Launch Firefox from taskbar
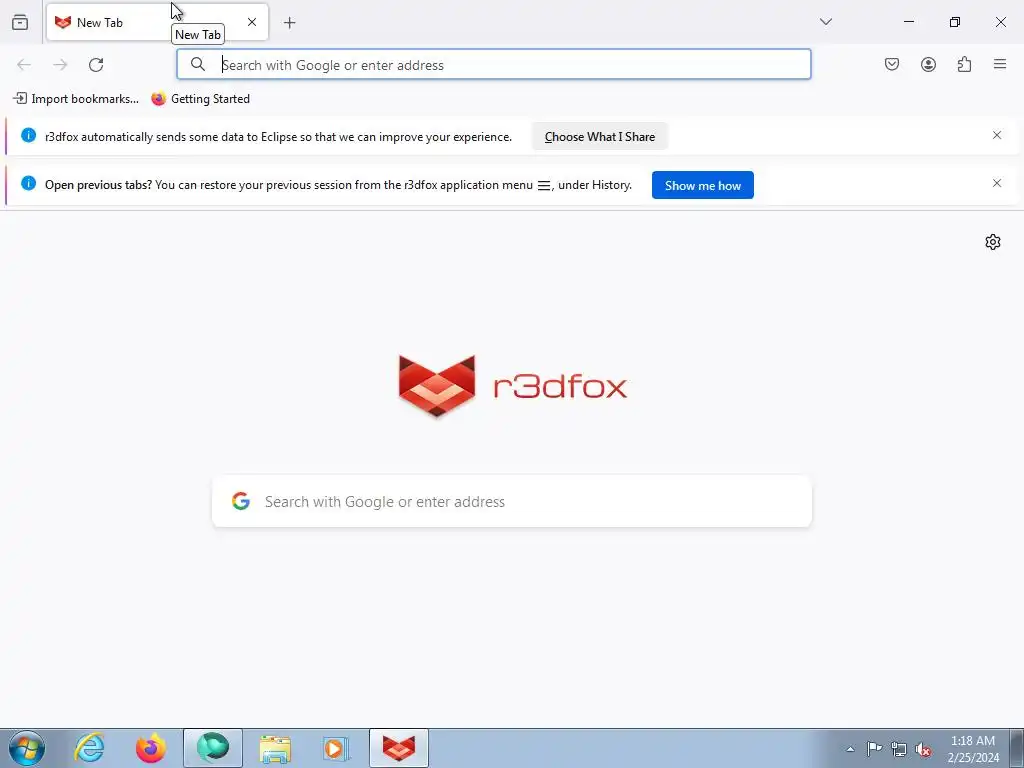Image resolution: width=1024 pixels, height=768 pixels. tap(151, 748)
